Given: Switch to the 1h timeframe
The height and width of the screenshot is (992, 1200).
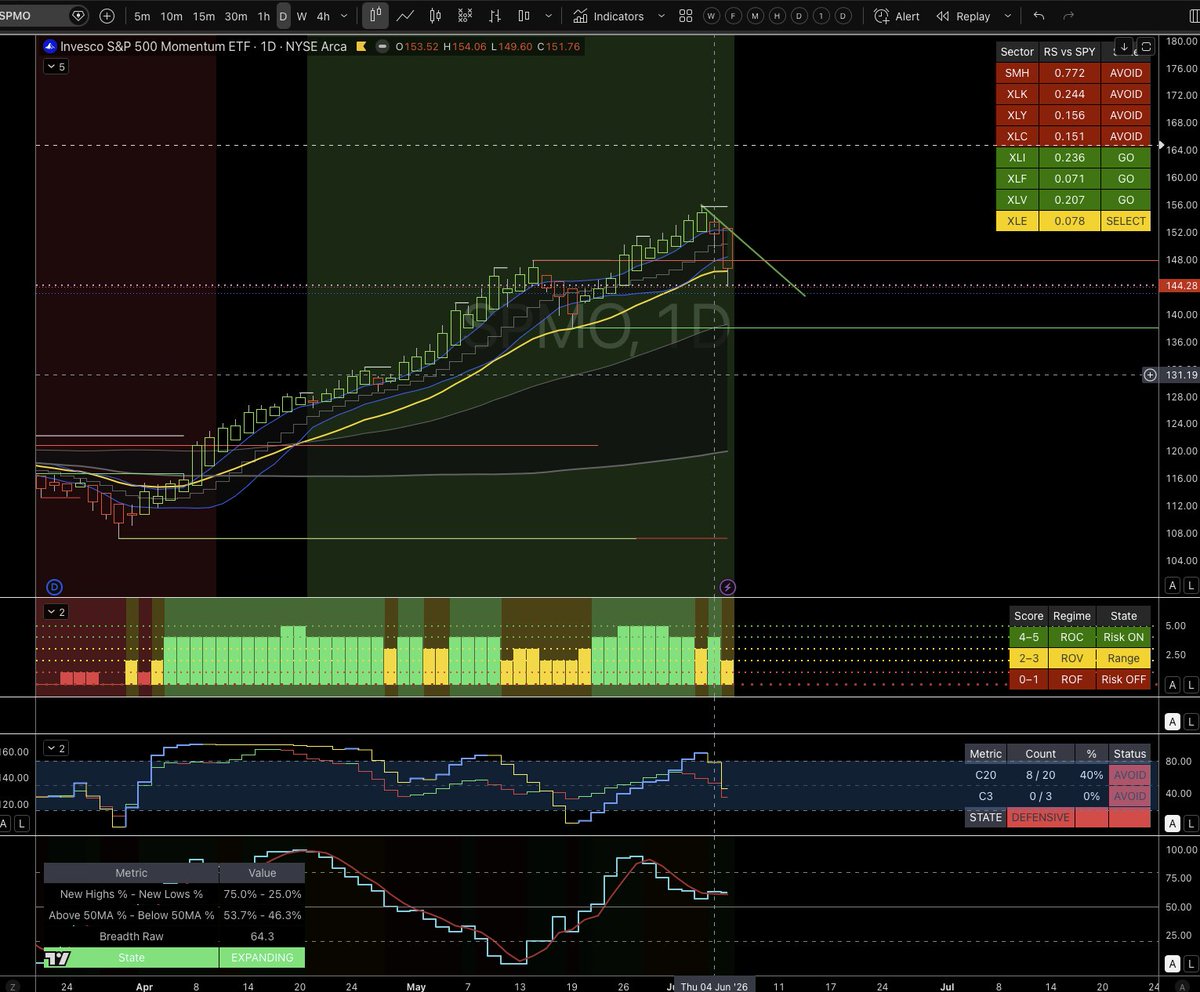Looking at the screenshot, I should click(263, 16).
